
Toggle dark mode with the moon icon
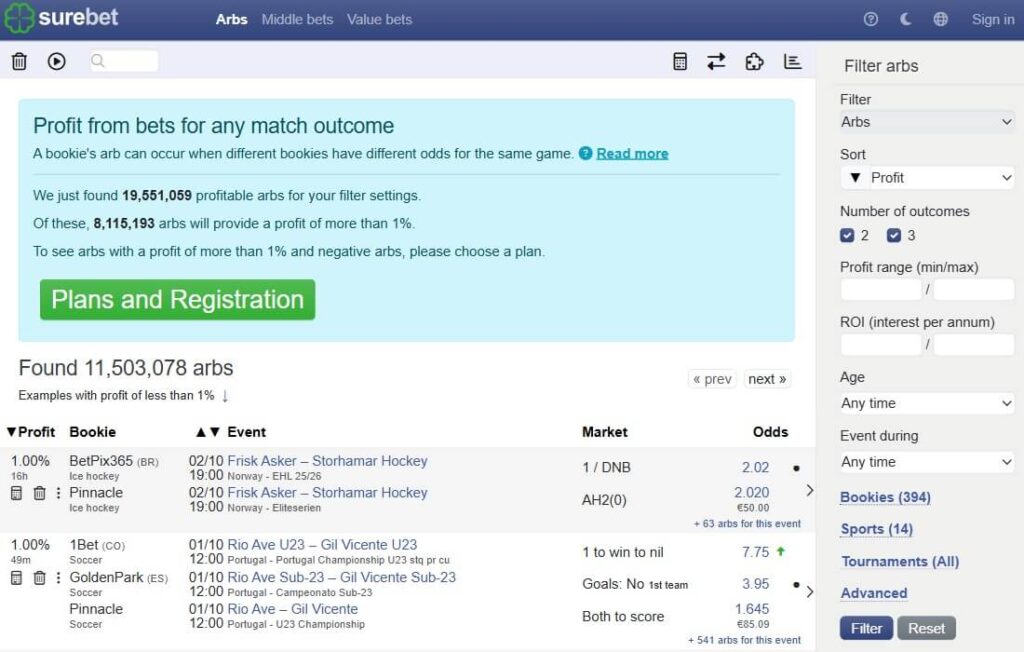click(906, 19)
